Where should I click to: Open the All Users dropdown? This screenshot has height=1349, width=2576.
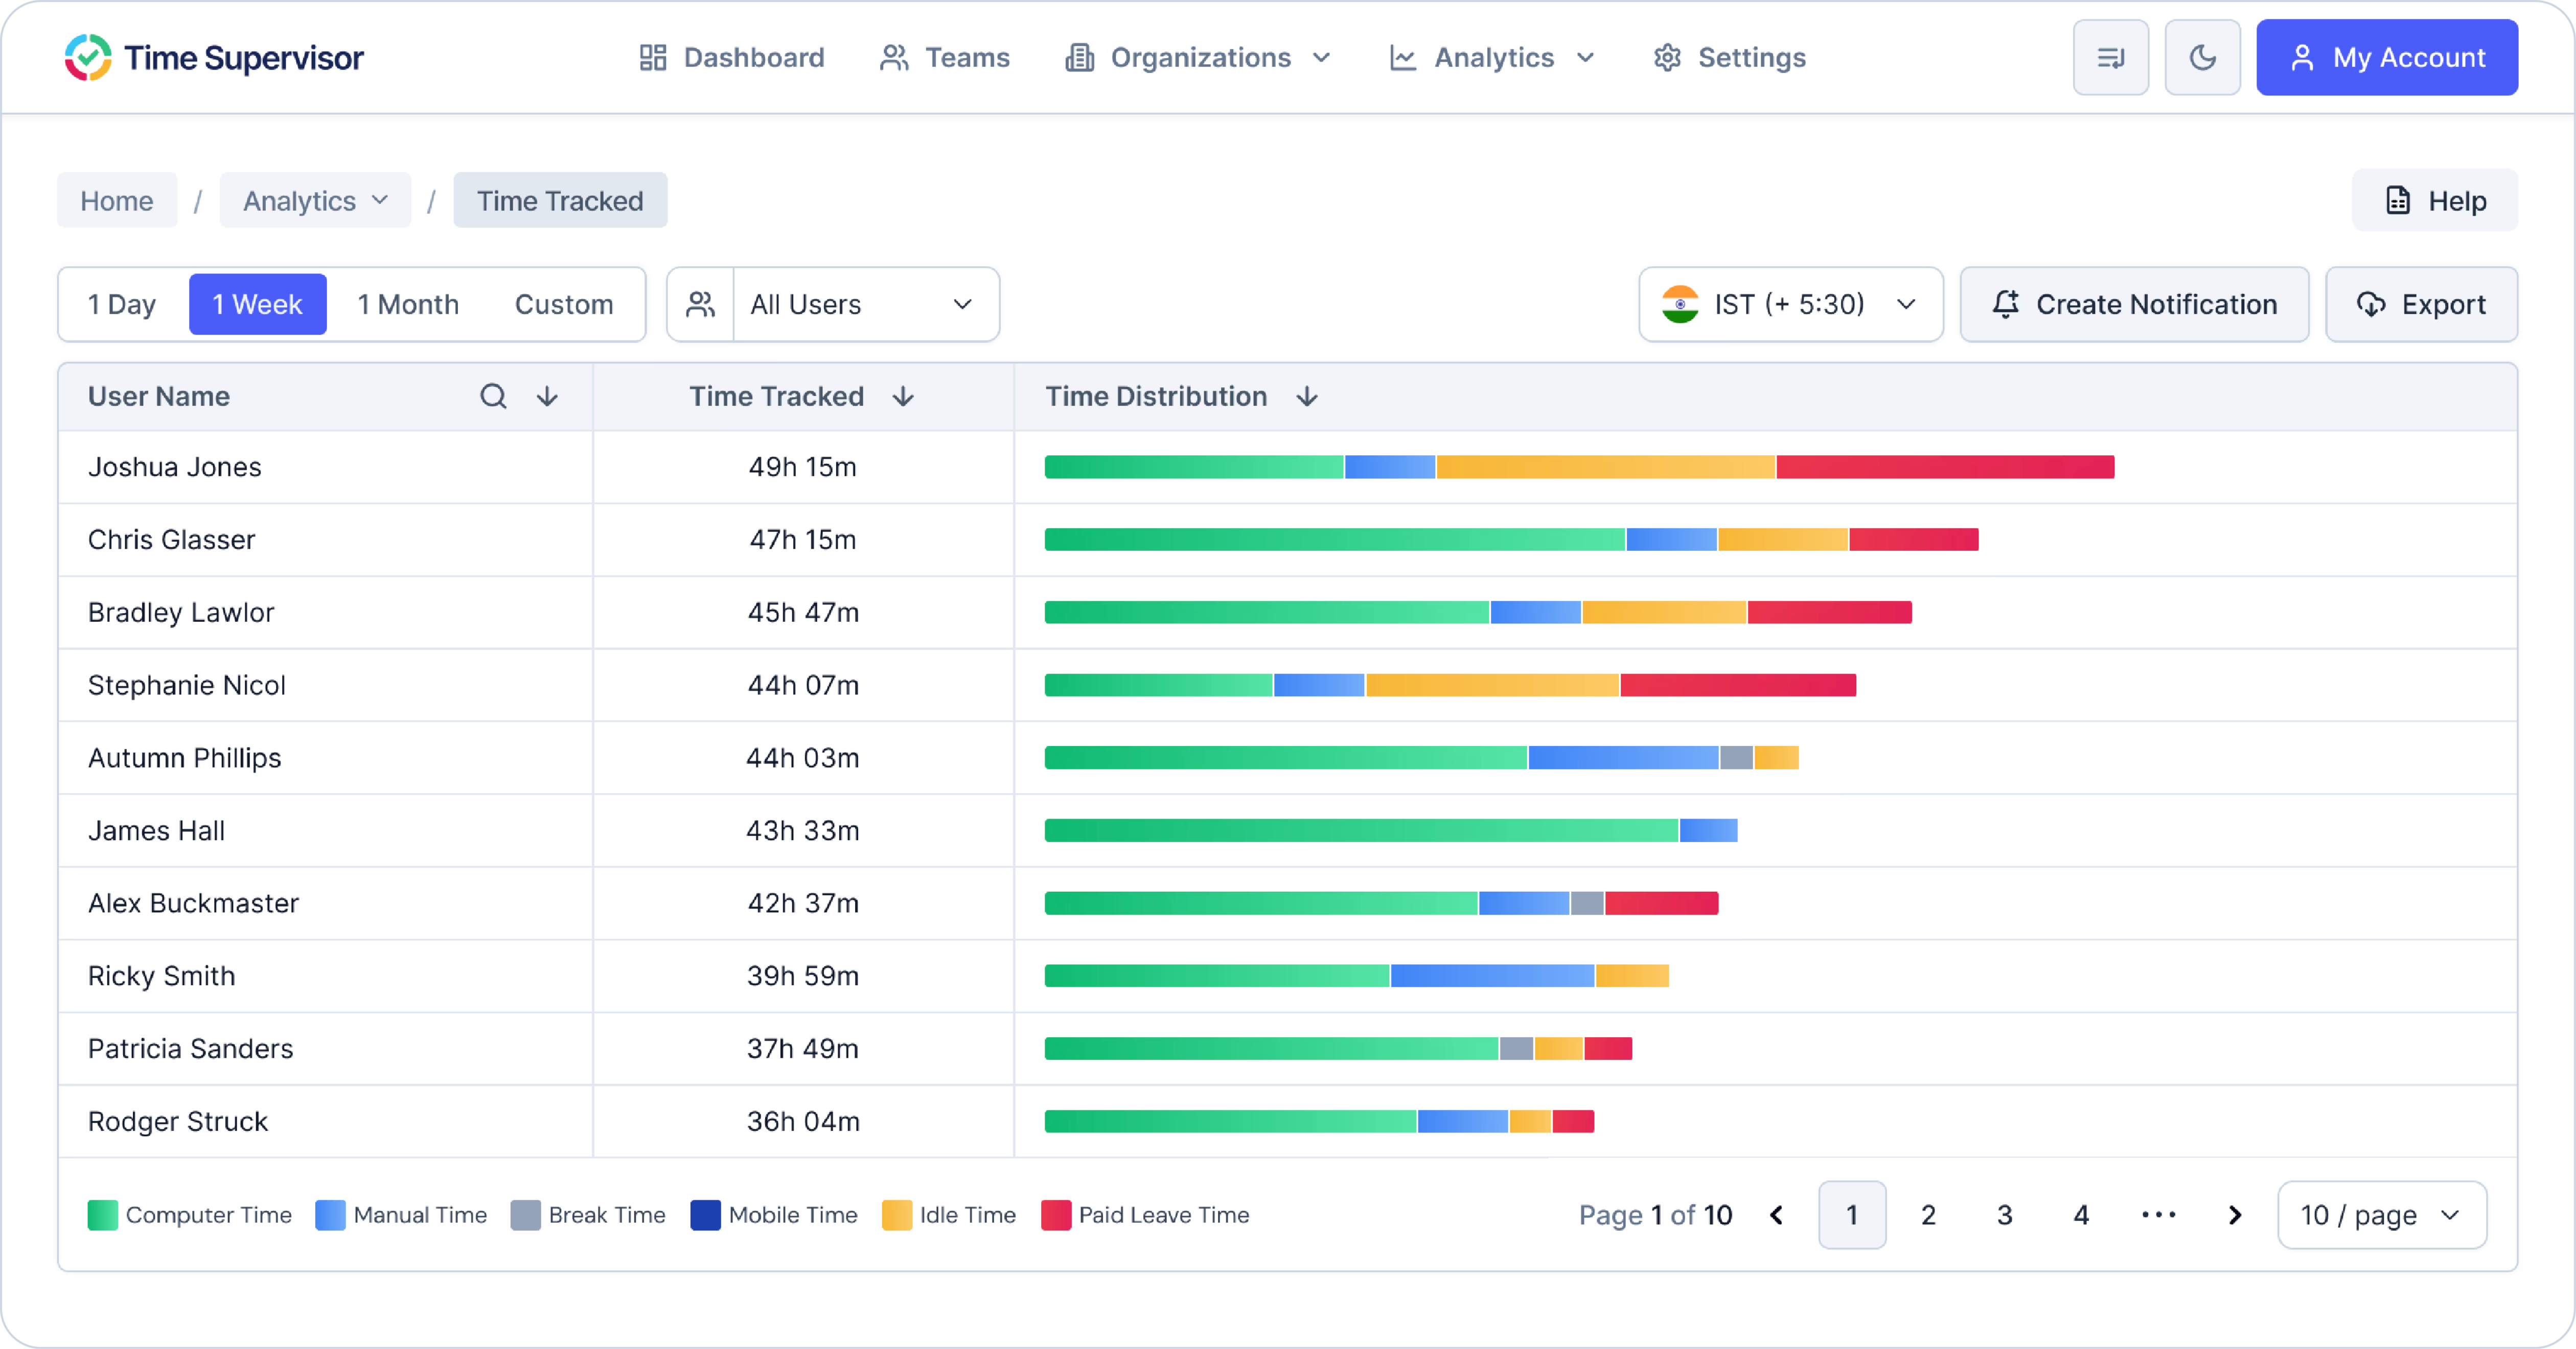[x=864, y=304]
